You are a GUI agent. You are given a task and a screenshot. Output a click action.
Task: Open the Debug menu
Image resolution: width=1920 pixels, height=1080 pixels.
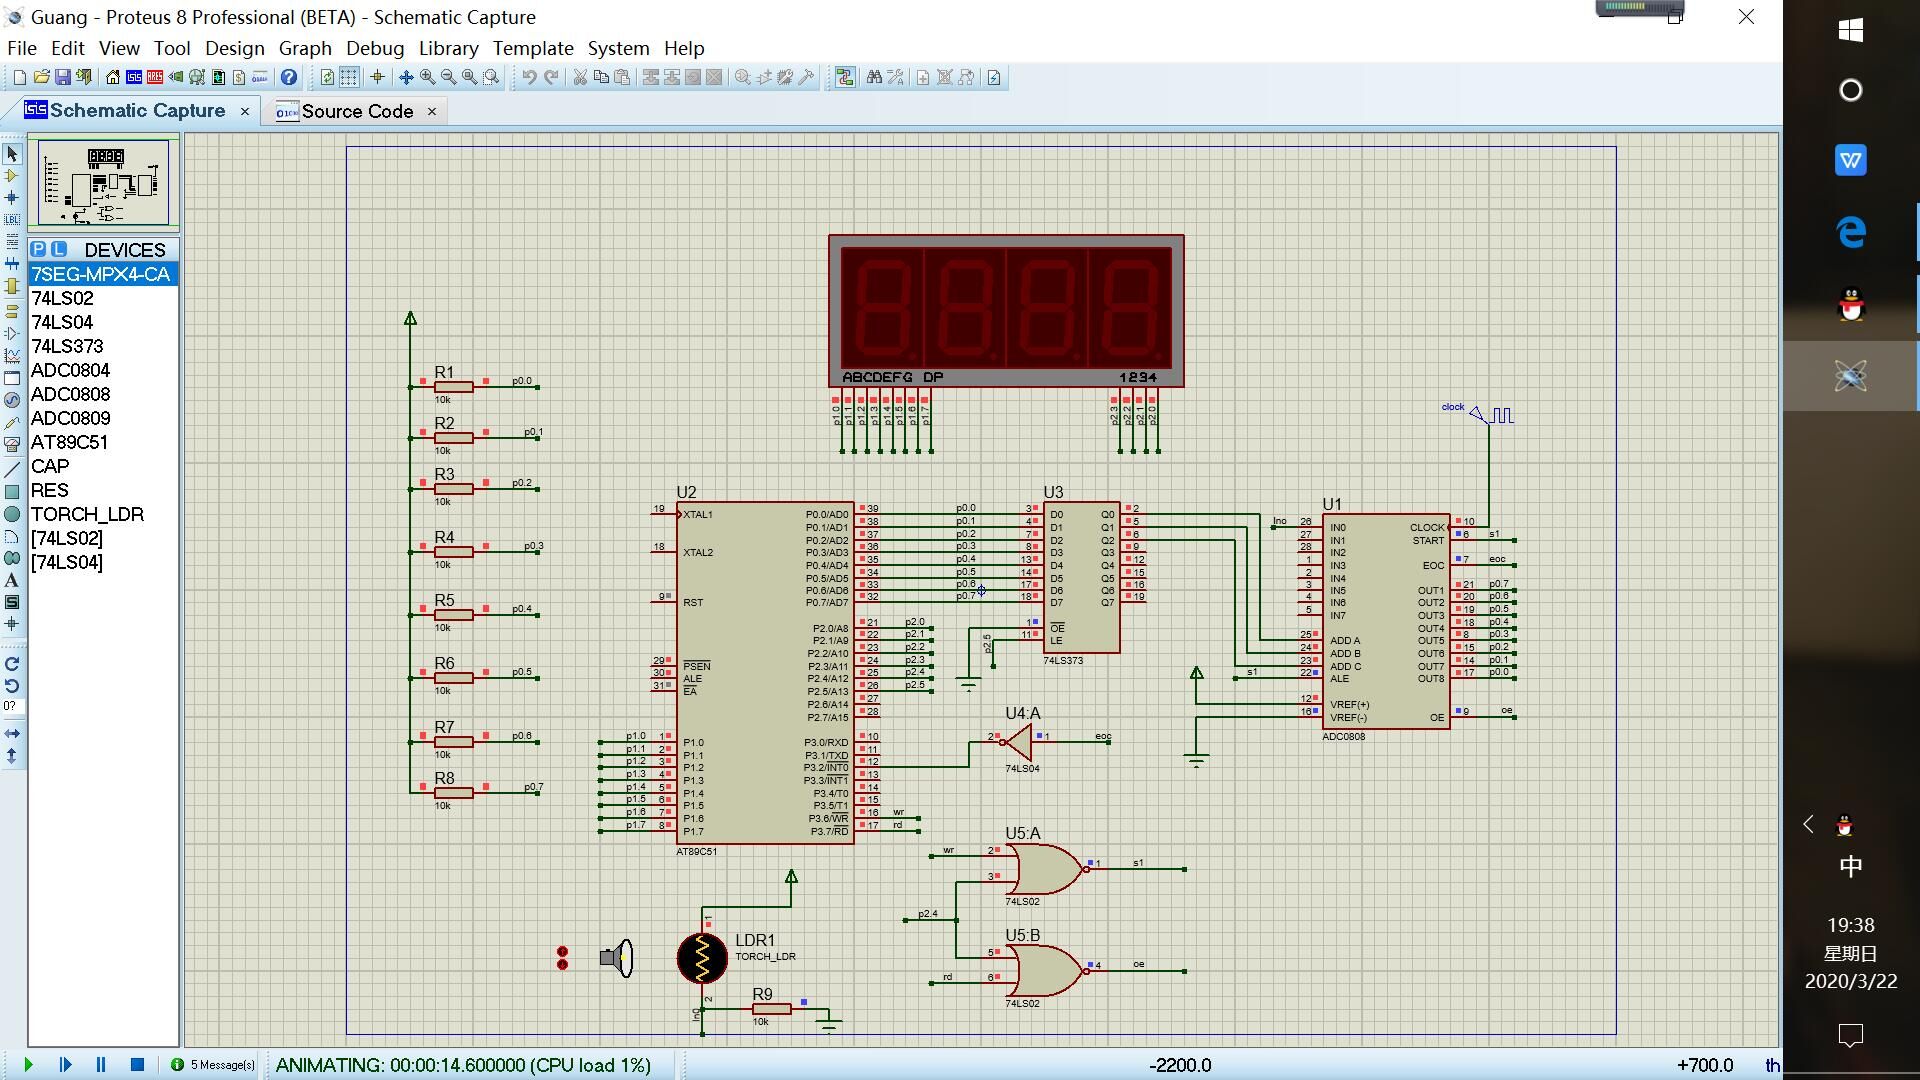(x=375, y=48)
